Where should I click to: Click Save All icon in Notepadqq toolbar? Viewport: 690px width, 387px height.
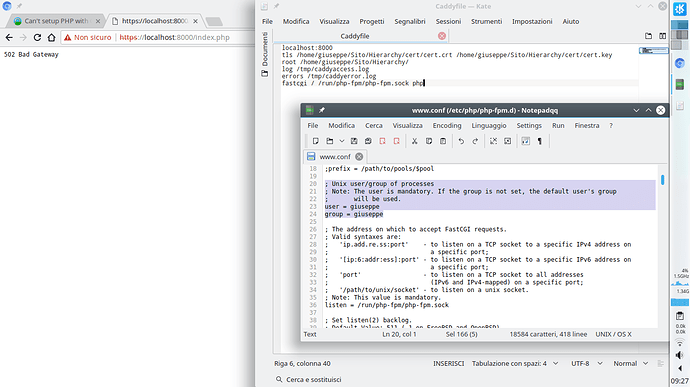[368, 141]
